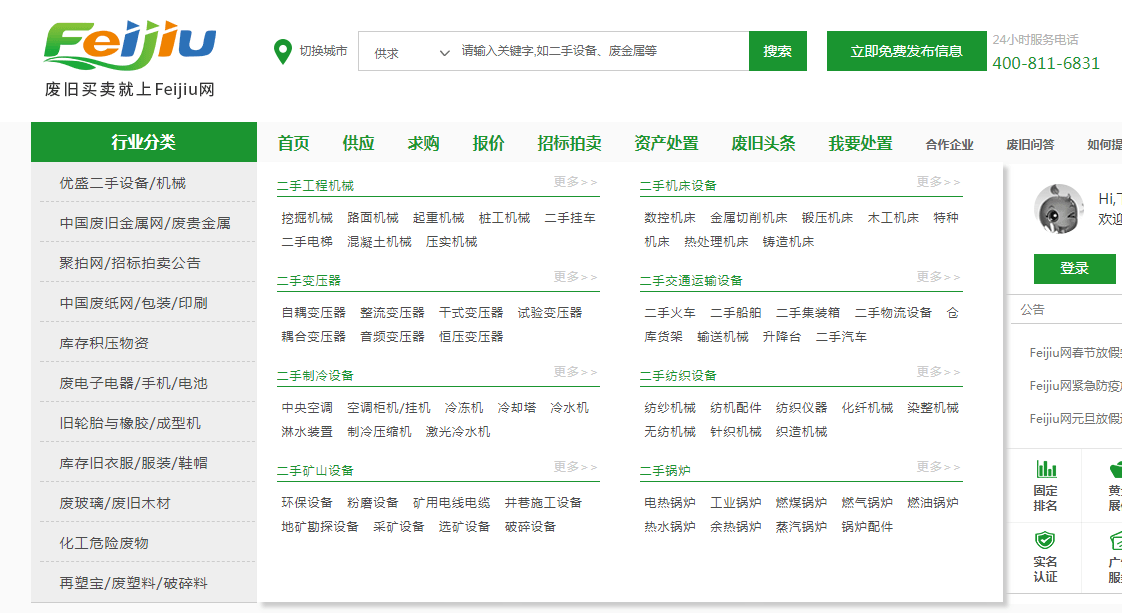Expand 更多 for 二手变压器
The width and height of the screenshot is (1122, 613).
576,276
